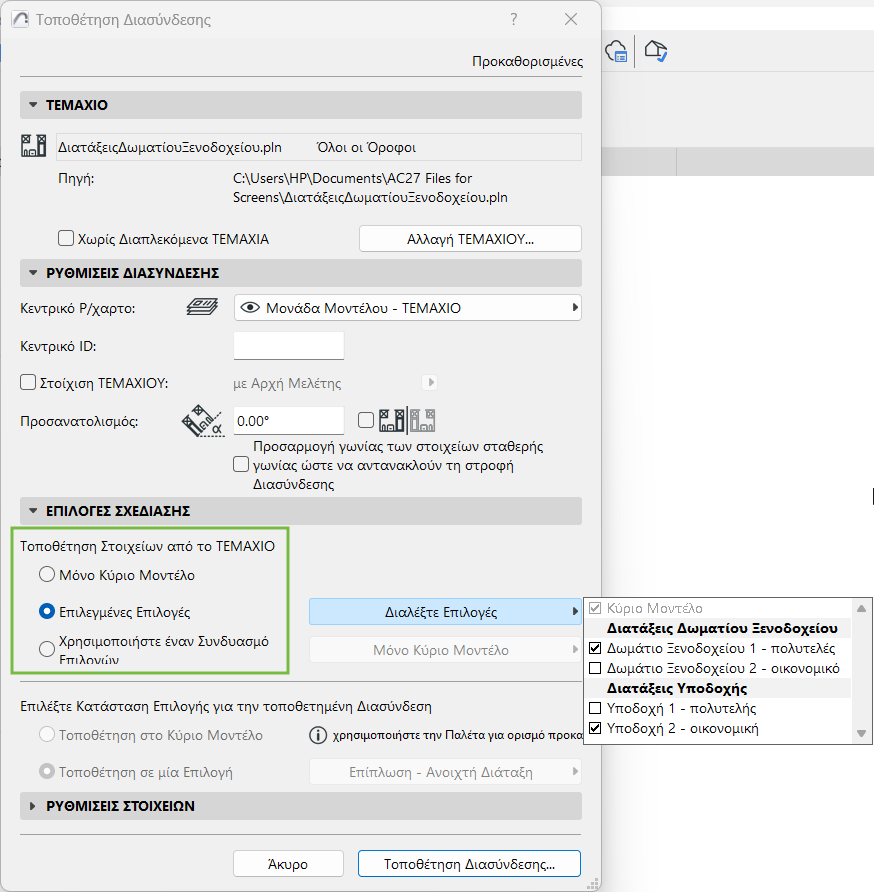
Task: Click the eye icon in layer dropdown
Action: click(250, 308)
